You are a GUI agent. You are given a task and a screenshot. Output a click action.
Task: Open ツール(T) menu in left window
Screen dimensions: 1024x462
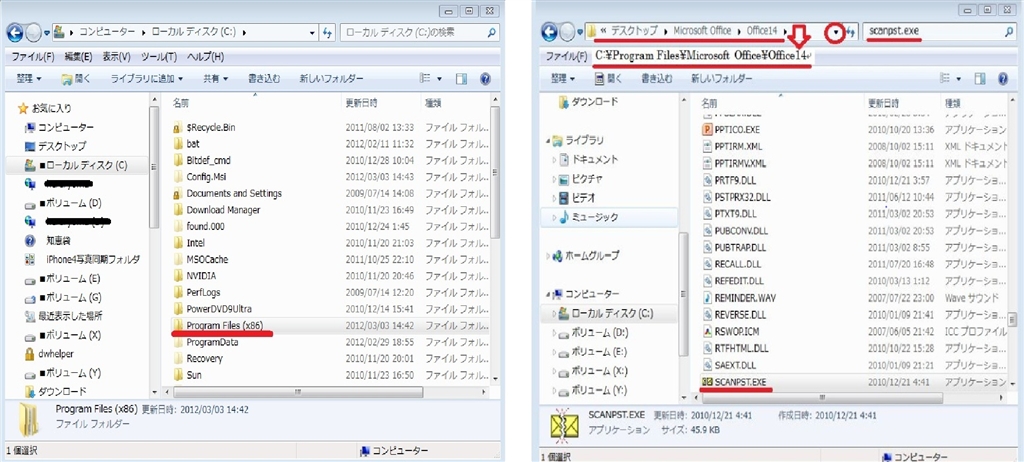point(159,57)
